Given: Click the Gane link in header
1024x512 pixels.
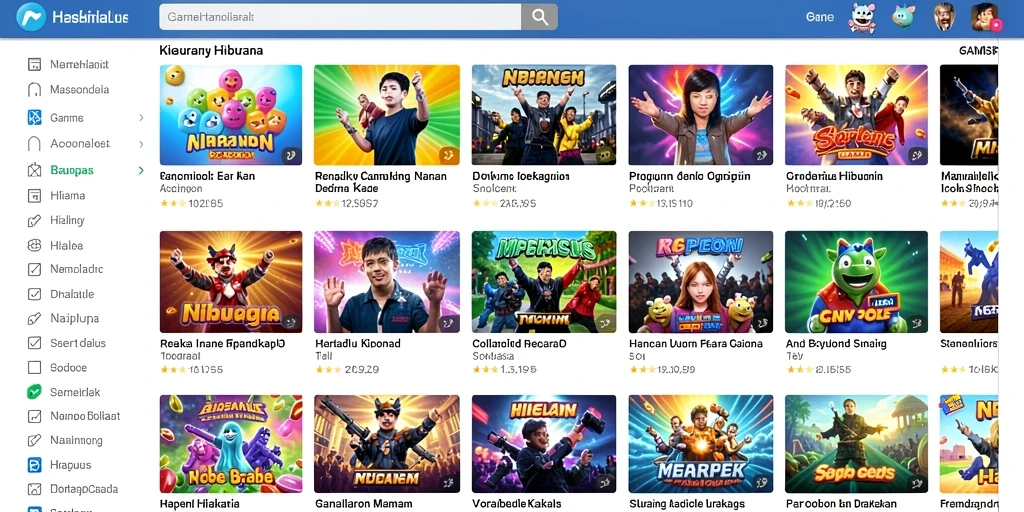Looking at the screenshot, I should point(820,17).
